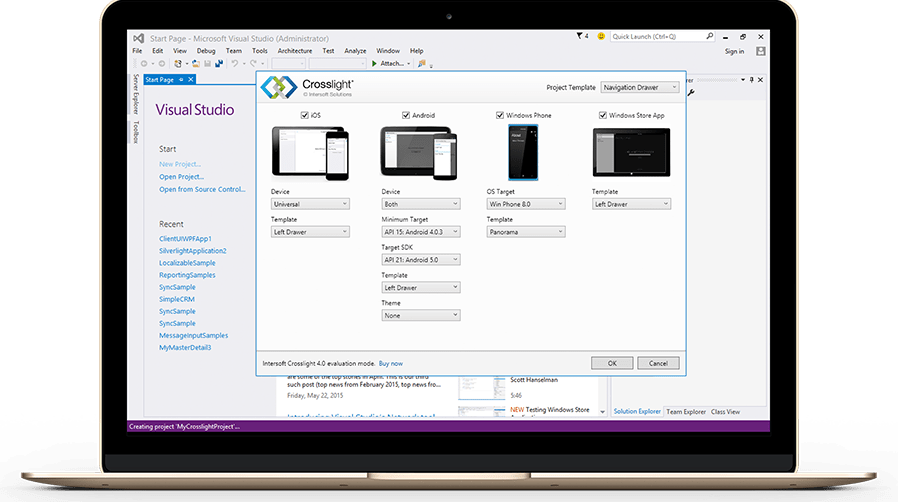Open the Minimum Target API 15 dropdown
898x502 pixels.
coord(420,232)
